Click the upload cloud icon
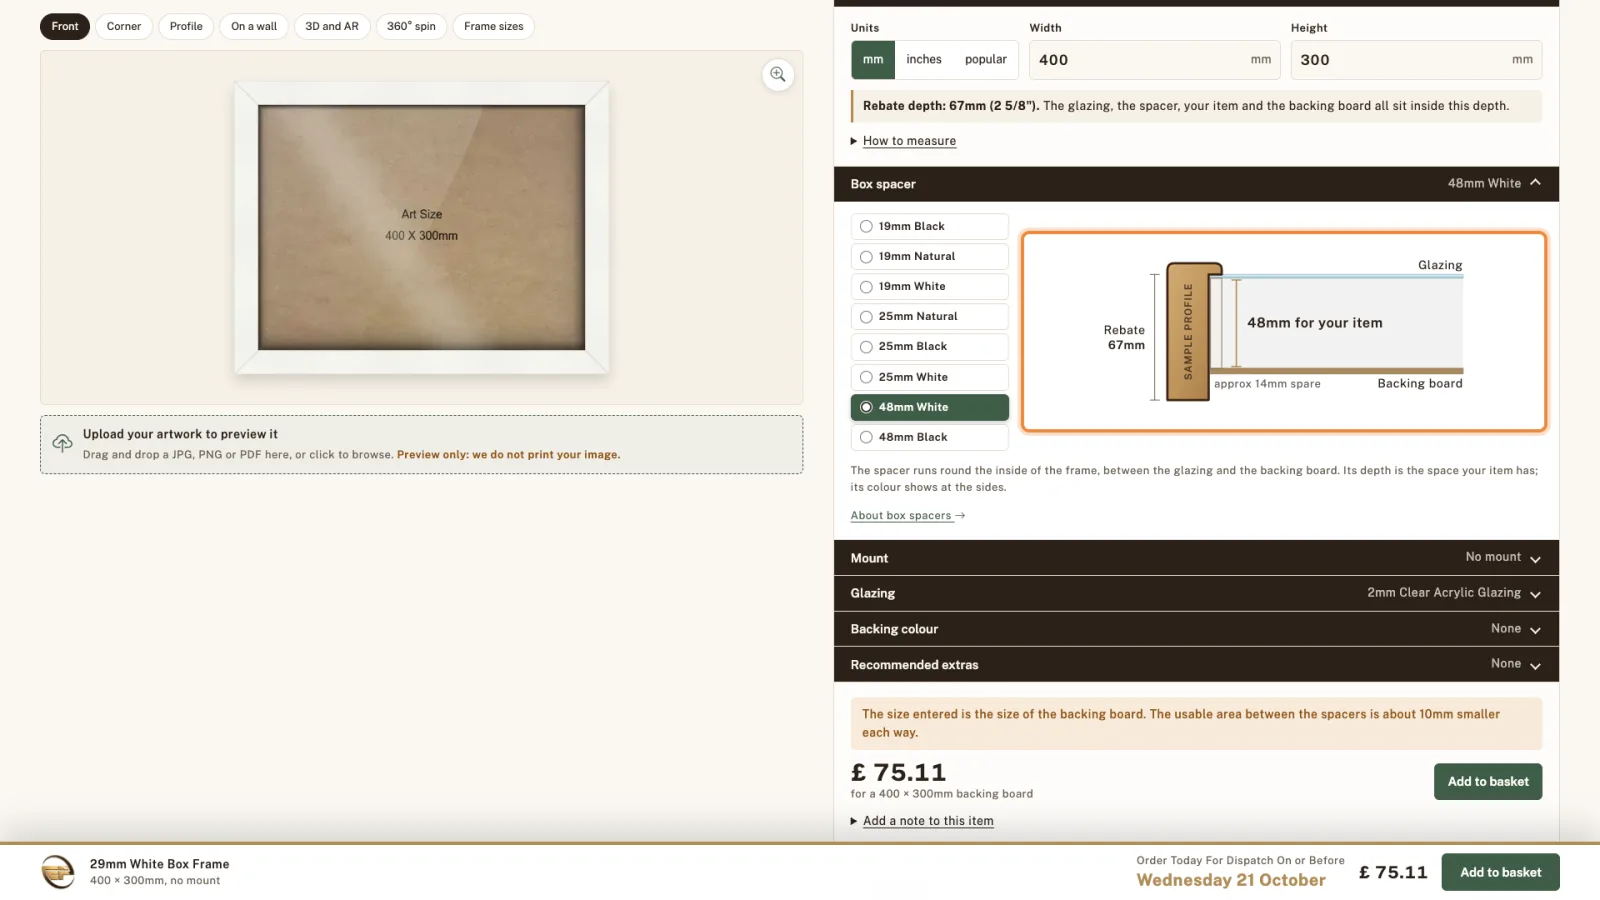This screenshot has width=1600, height=900. [62, 443]
